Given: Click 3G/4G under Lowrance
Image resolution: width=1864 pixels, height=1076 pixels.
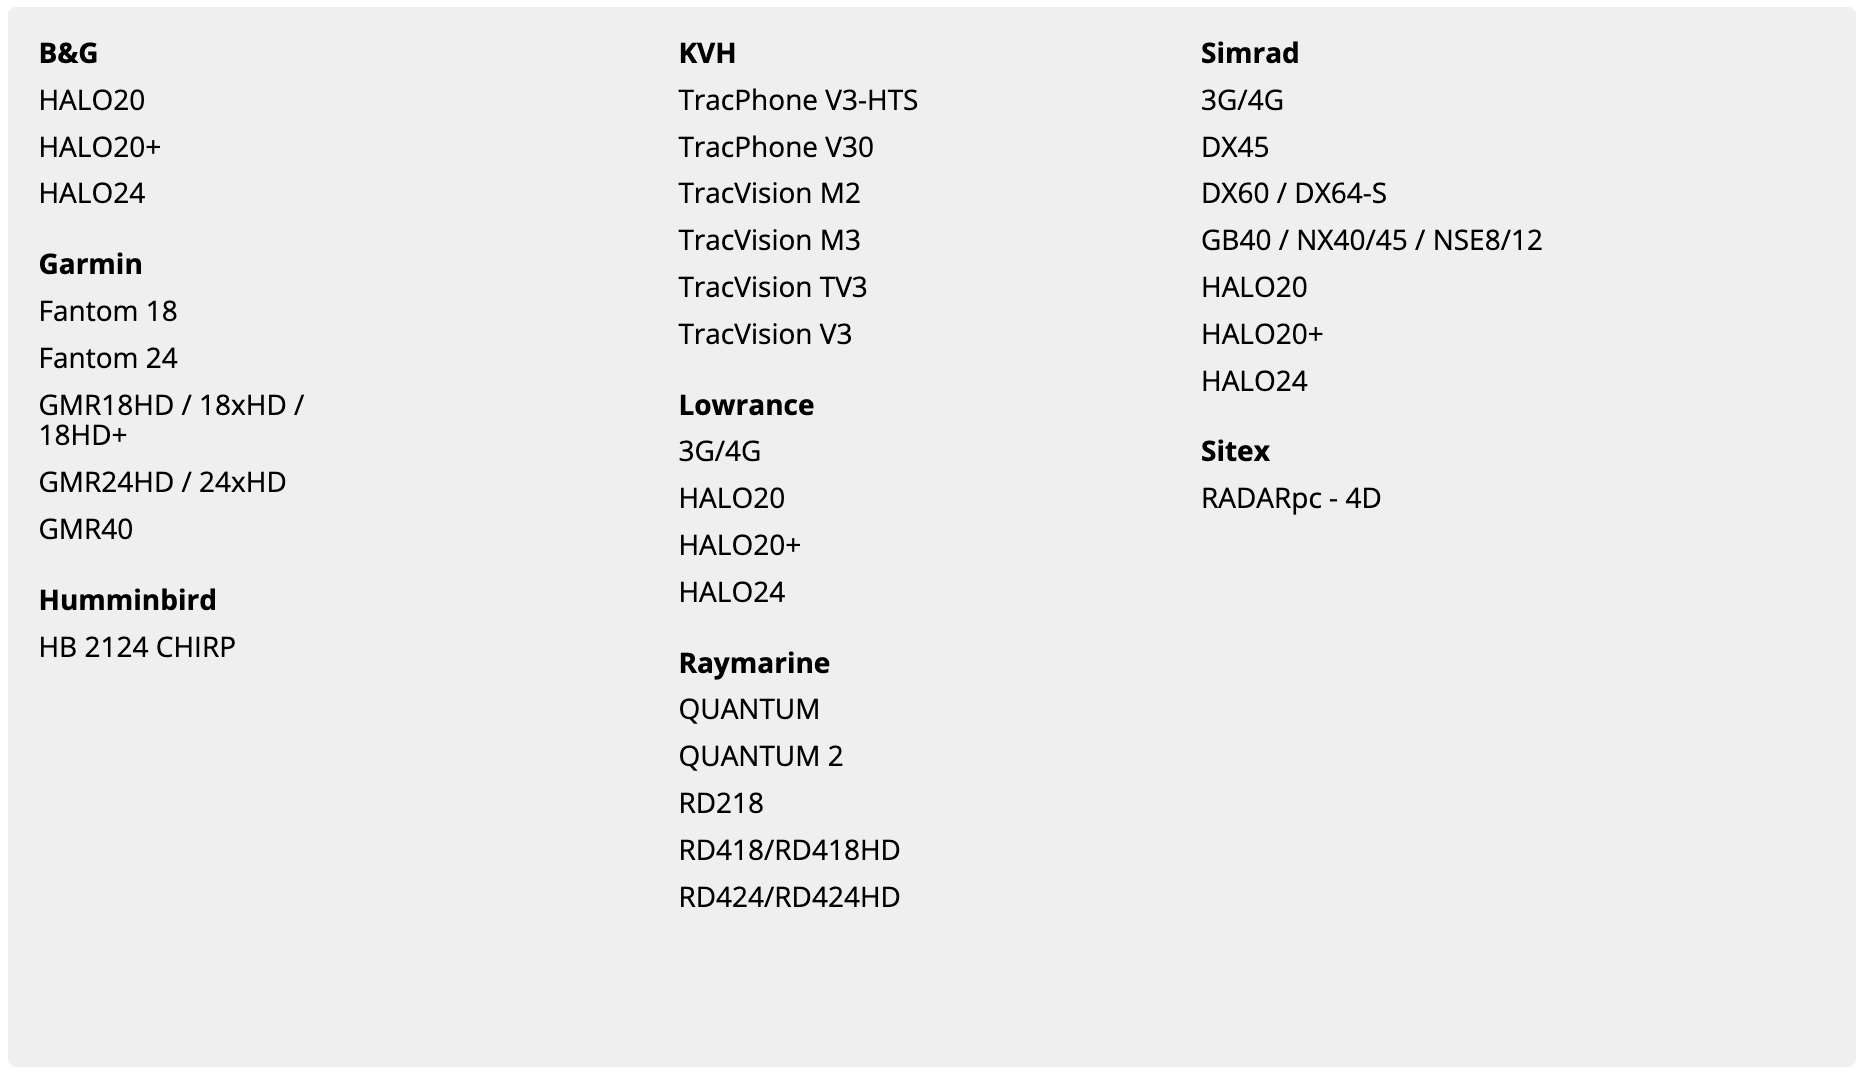Looking at the screenshot, I should (720, 451).
